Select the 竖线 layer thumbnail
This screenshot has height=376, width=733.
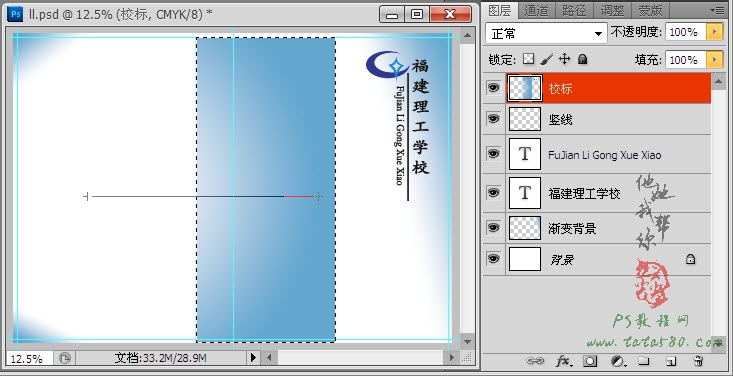pyautogui.click(x=525, y=119)
